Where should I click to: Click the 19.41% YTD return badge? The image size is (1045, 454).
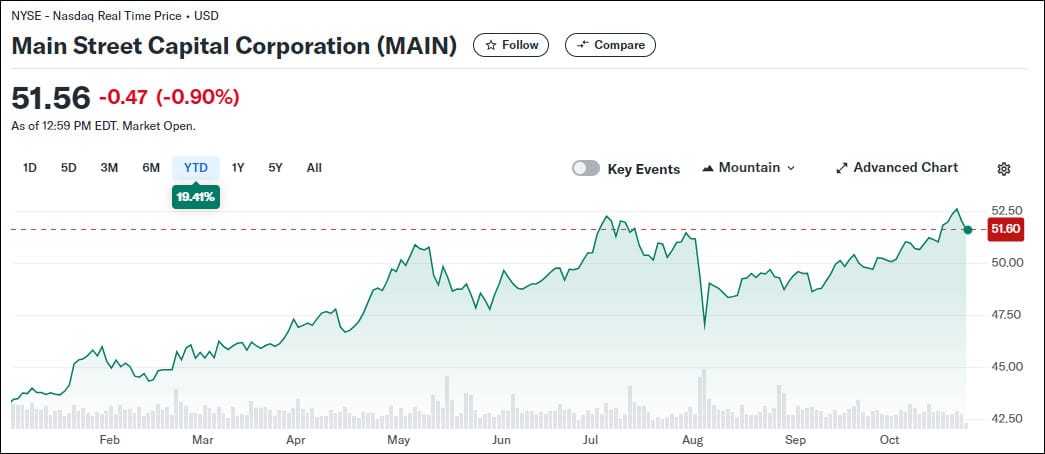196,197
